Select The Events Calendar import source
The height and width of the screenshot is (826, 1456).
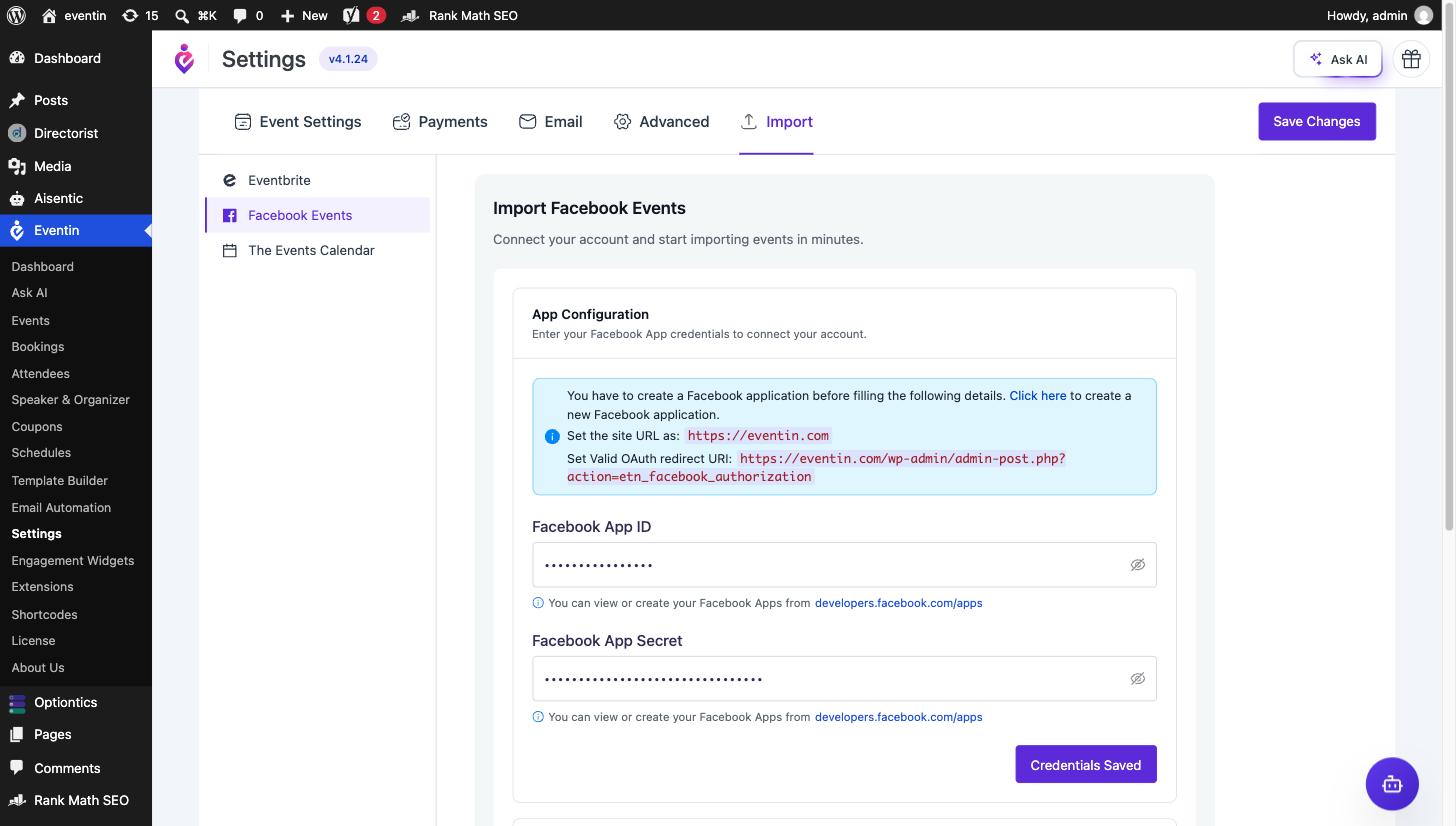(318, 250)
